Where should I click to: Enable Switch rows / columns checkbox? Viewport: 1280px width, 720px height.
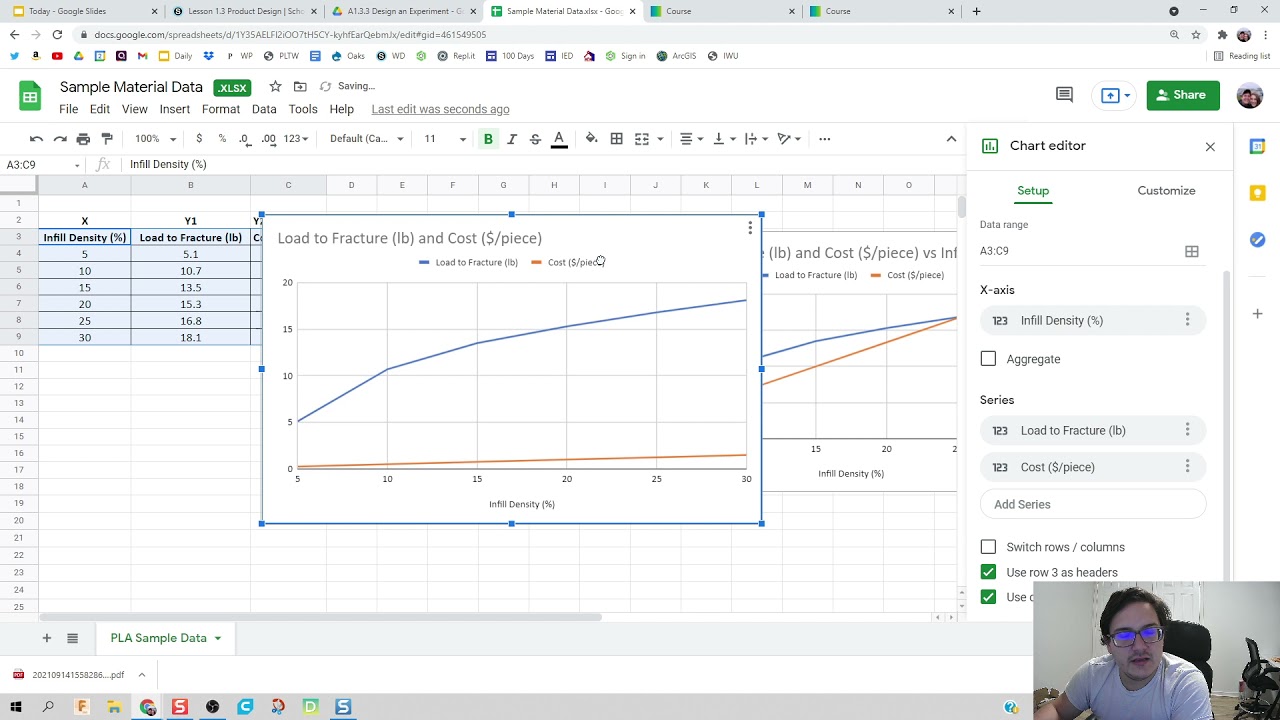click(988, 547)
